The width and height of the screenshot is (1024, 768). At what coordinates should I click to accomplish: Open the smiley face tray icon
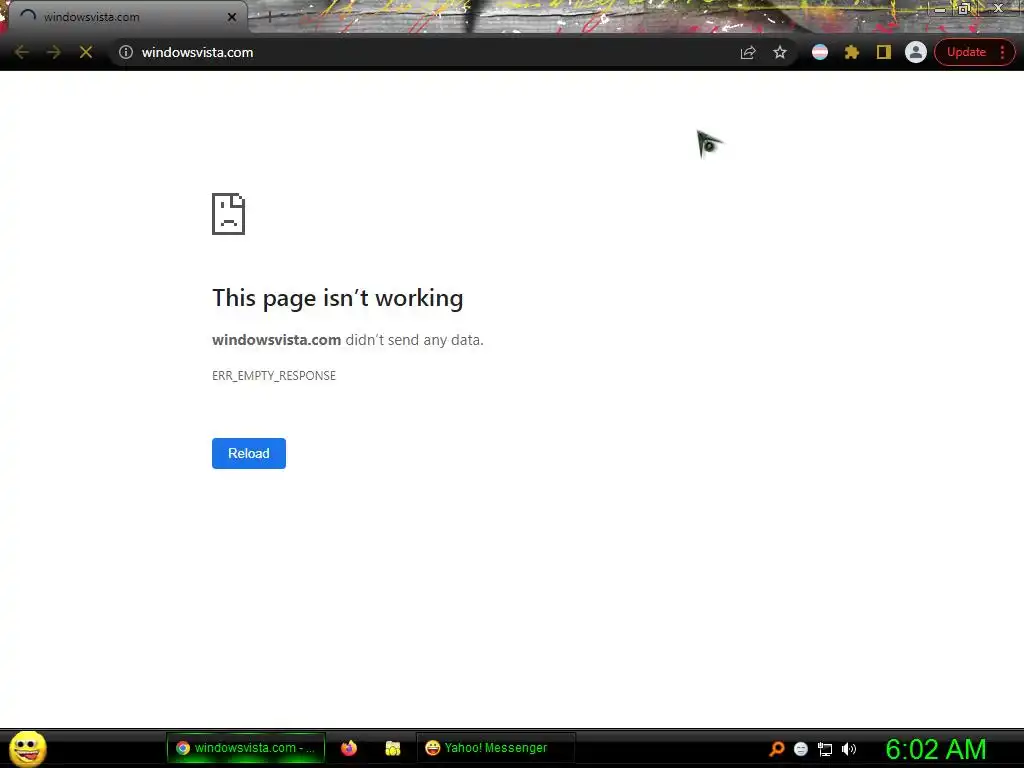click(x=801, y=749)
